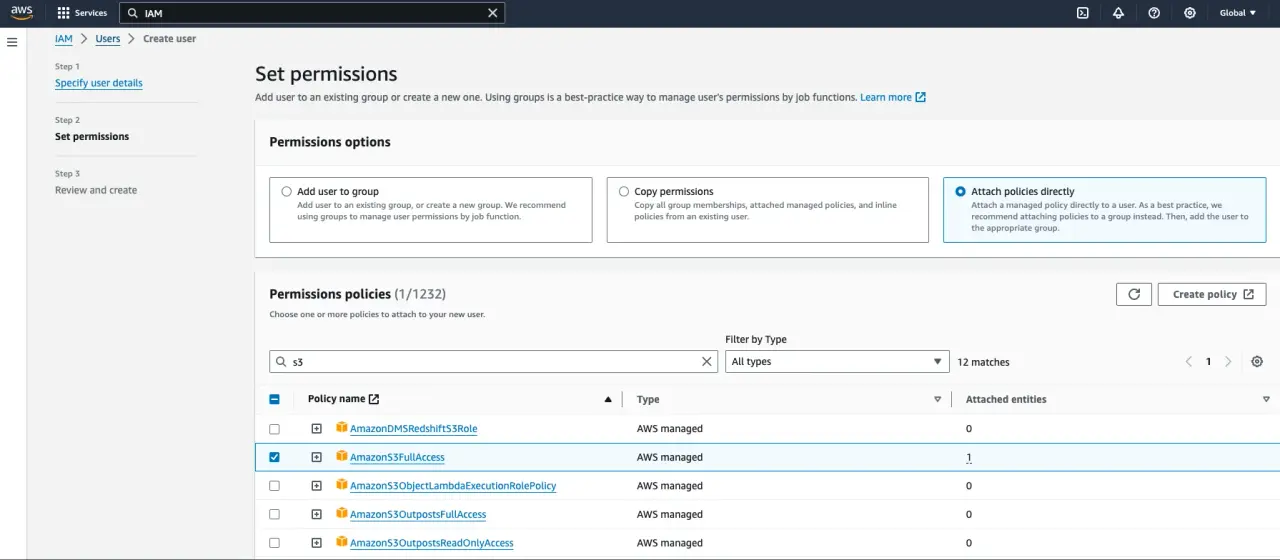Uncheck the AmazonS3FullAccess checkbox

[x=275, y=457]
